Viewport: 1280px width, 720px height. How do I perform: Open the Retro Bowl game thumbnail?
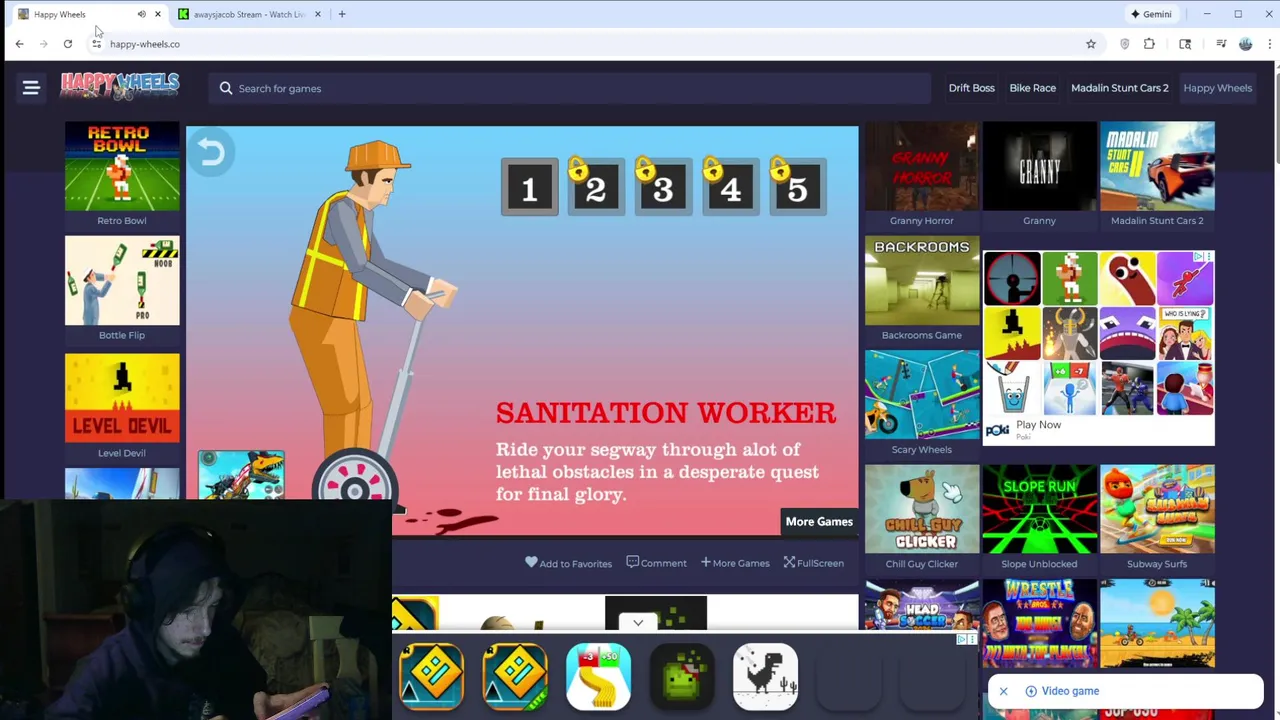pyautogui.click(x=122, y=166)
